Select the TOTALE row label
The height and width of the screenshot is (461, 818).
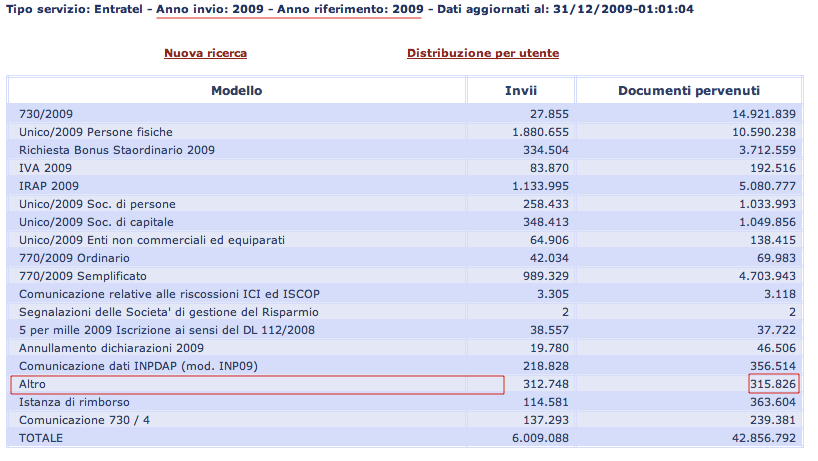pyautogui.click(x=41, y=438)
